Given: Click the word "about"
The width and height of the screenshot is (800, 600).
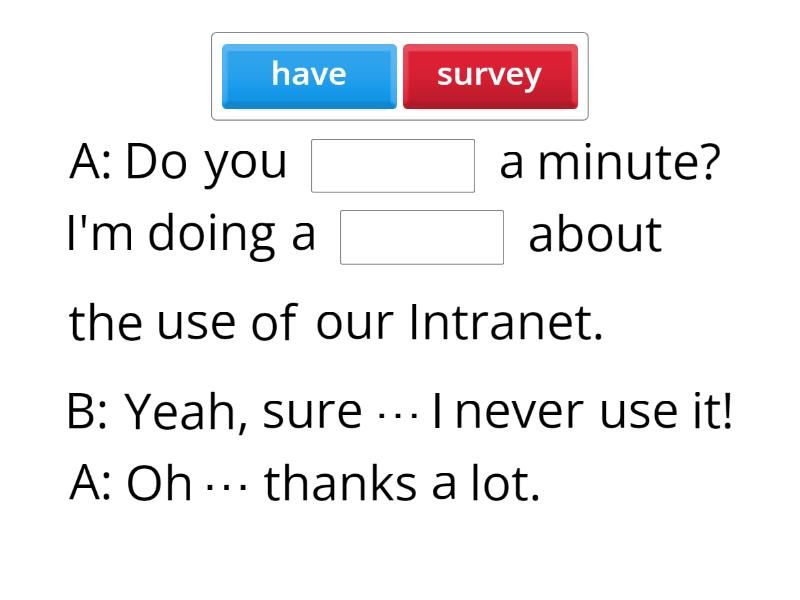Looking at the screenshot, I should coord(595,235).
